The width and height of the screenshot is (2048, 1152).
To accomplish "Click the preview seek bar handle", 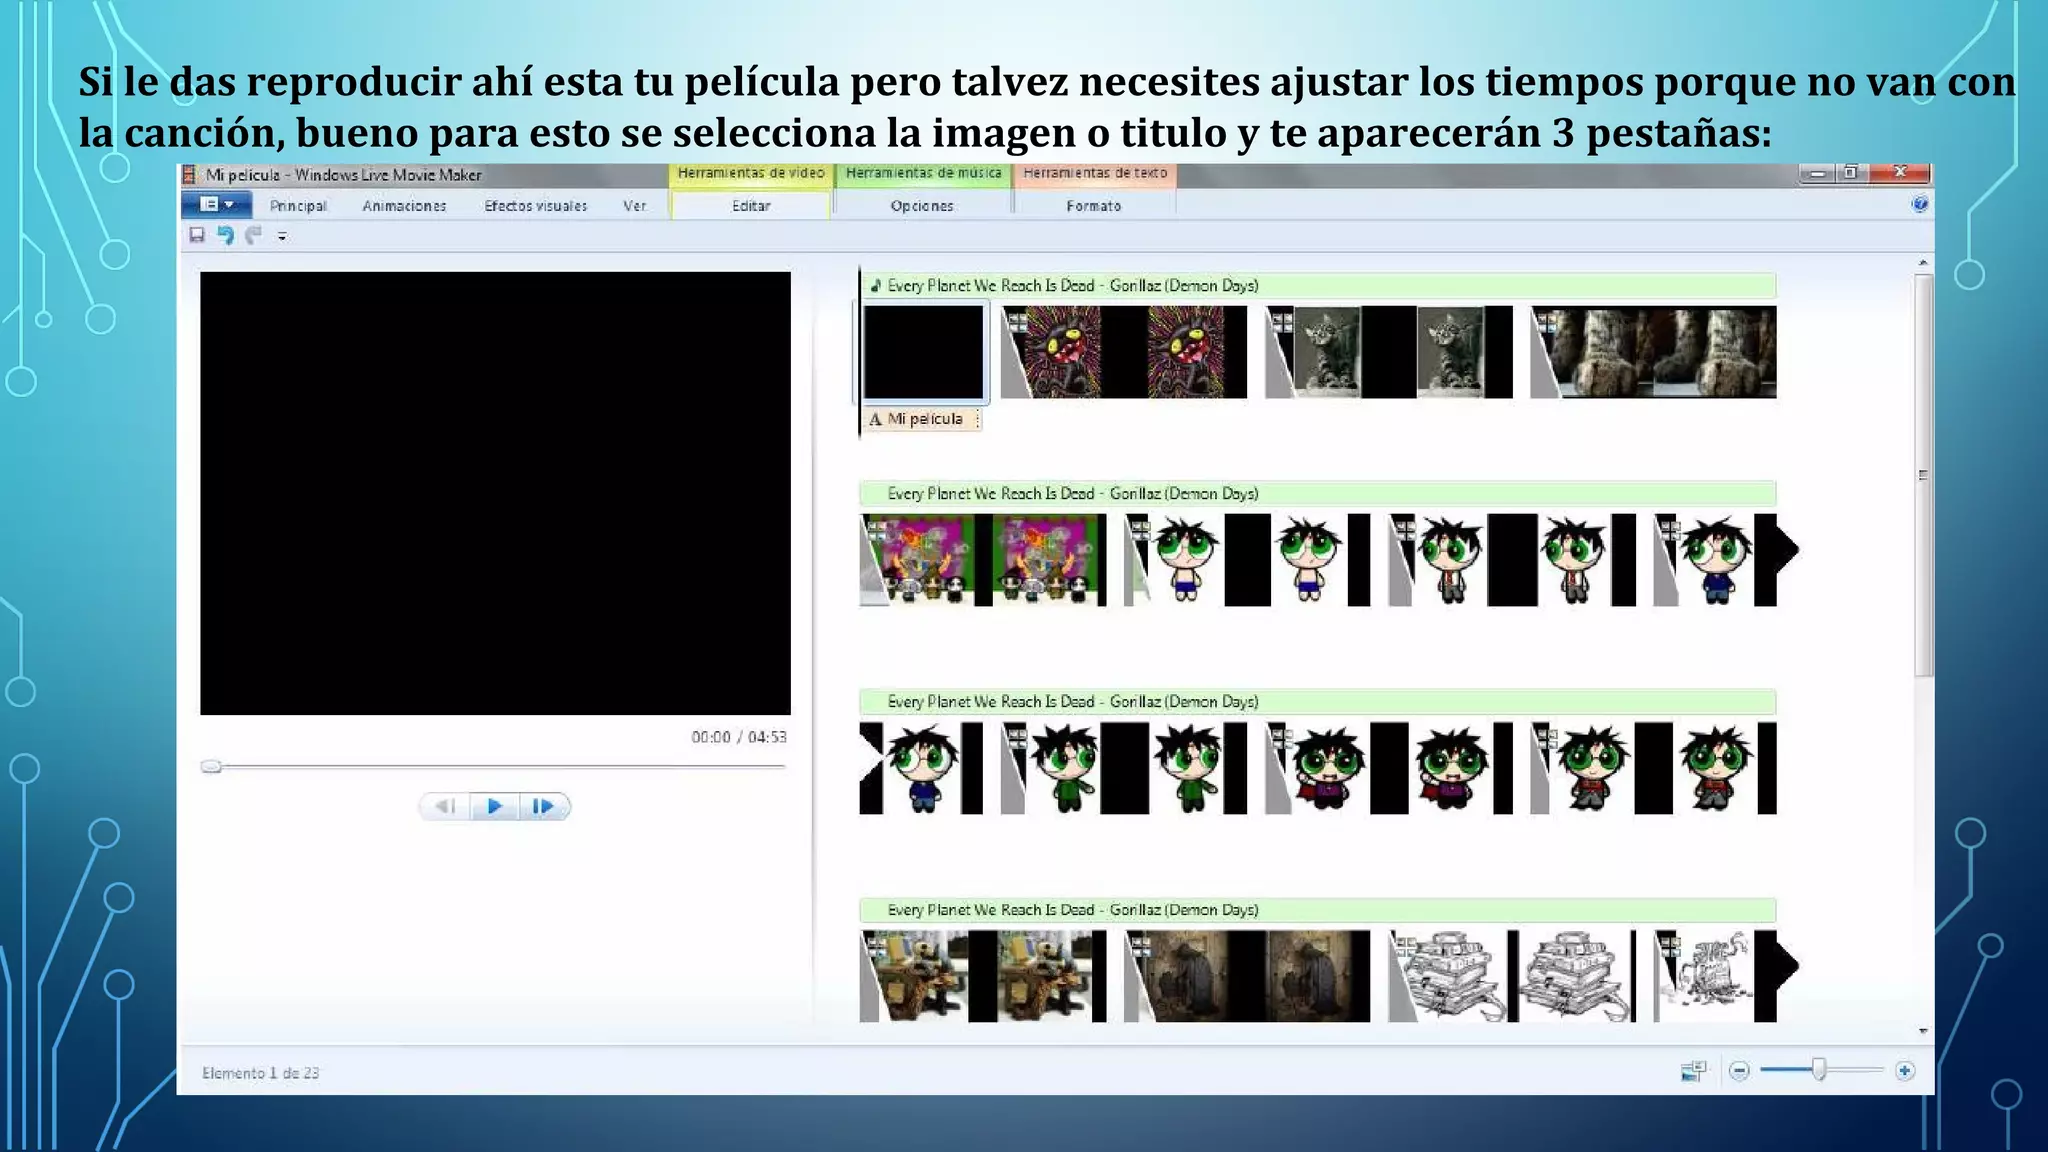I will coord(210,766).
